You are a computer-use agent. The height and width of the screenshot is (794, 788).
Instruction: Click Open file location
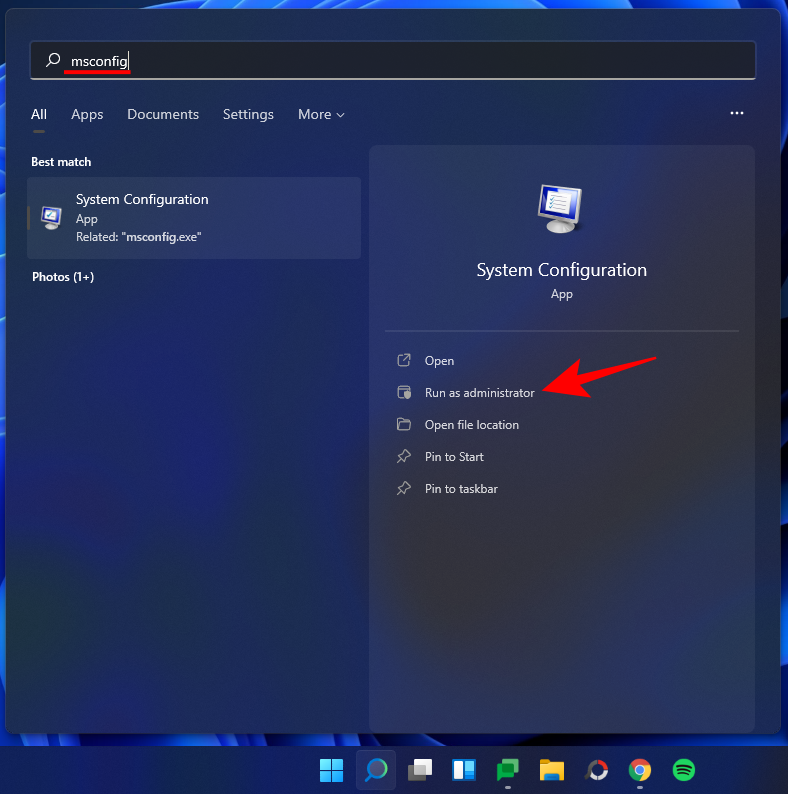point(471,425)
